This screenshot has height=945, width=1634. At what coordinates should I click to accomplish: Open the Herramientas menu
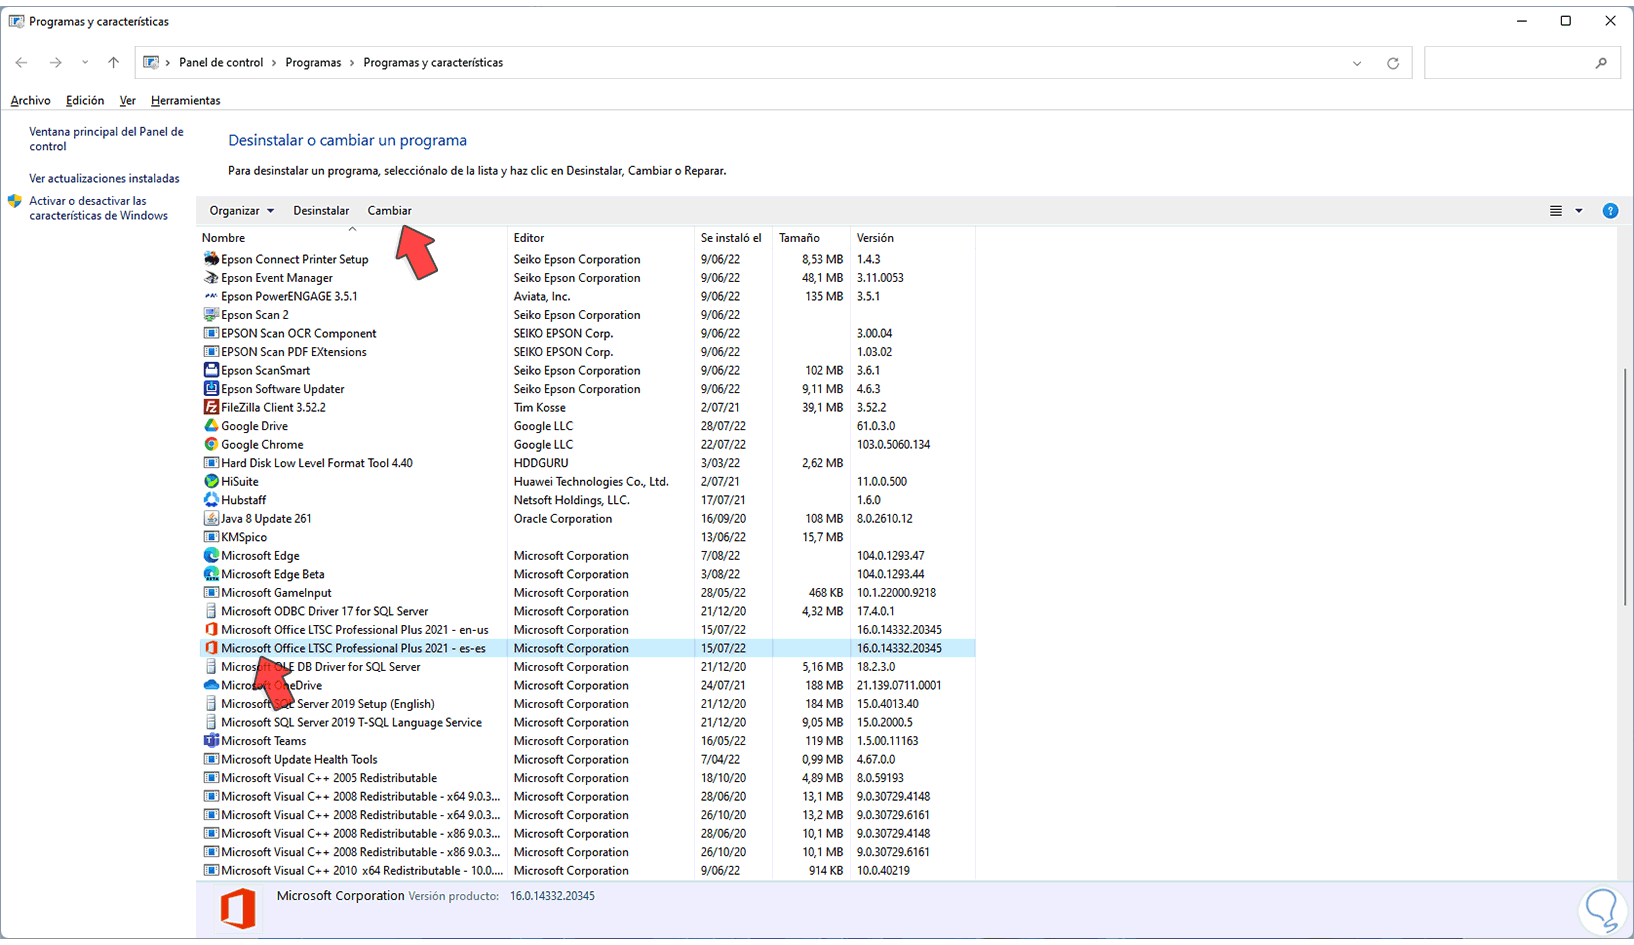(x=185, y=101)
